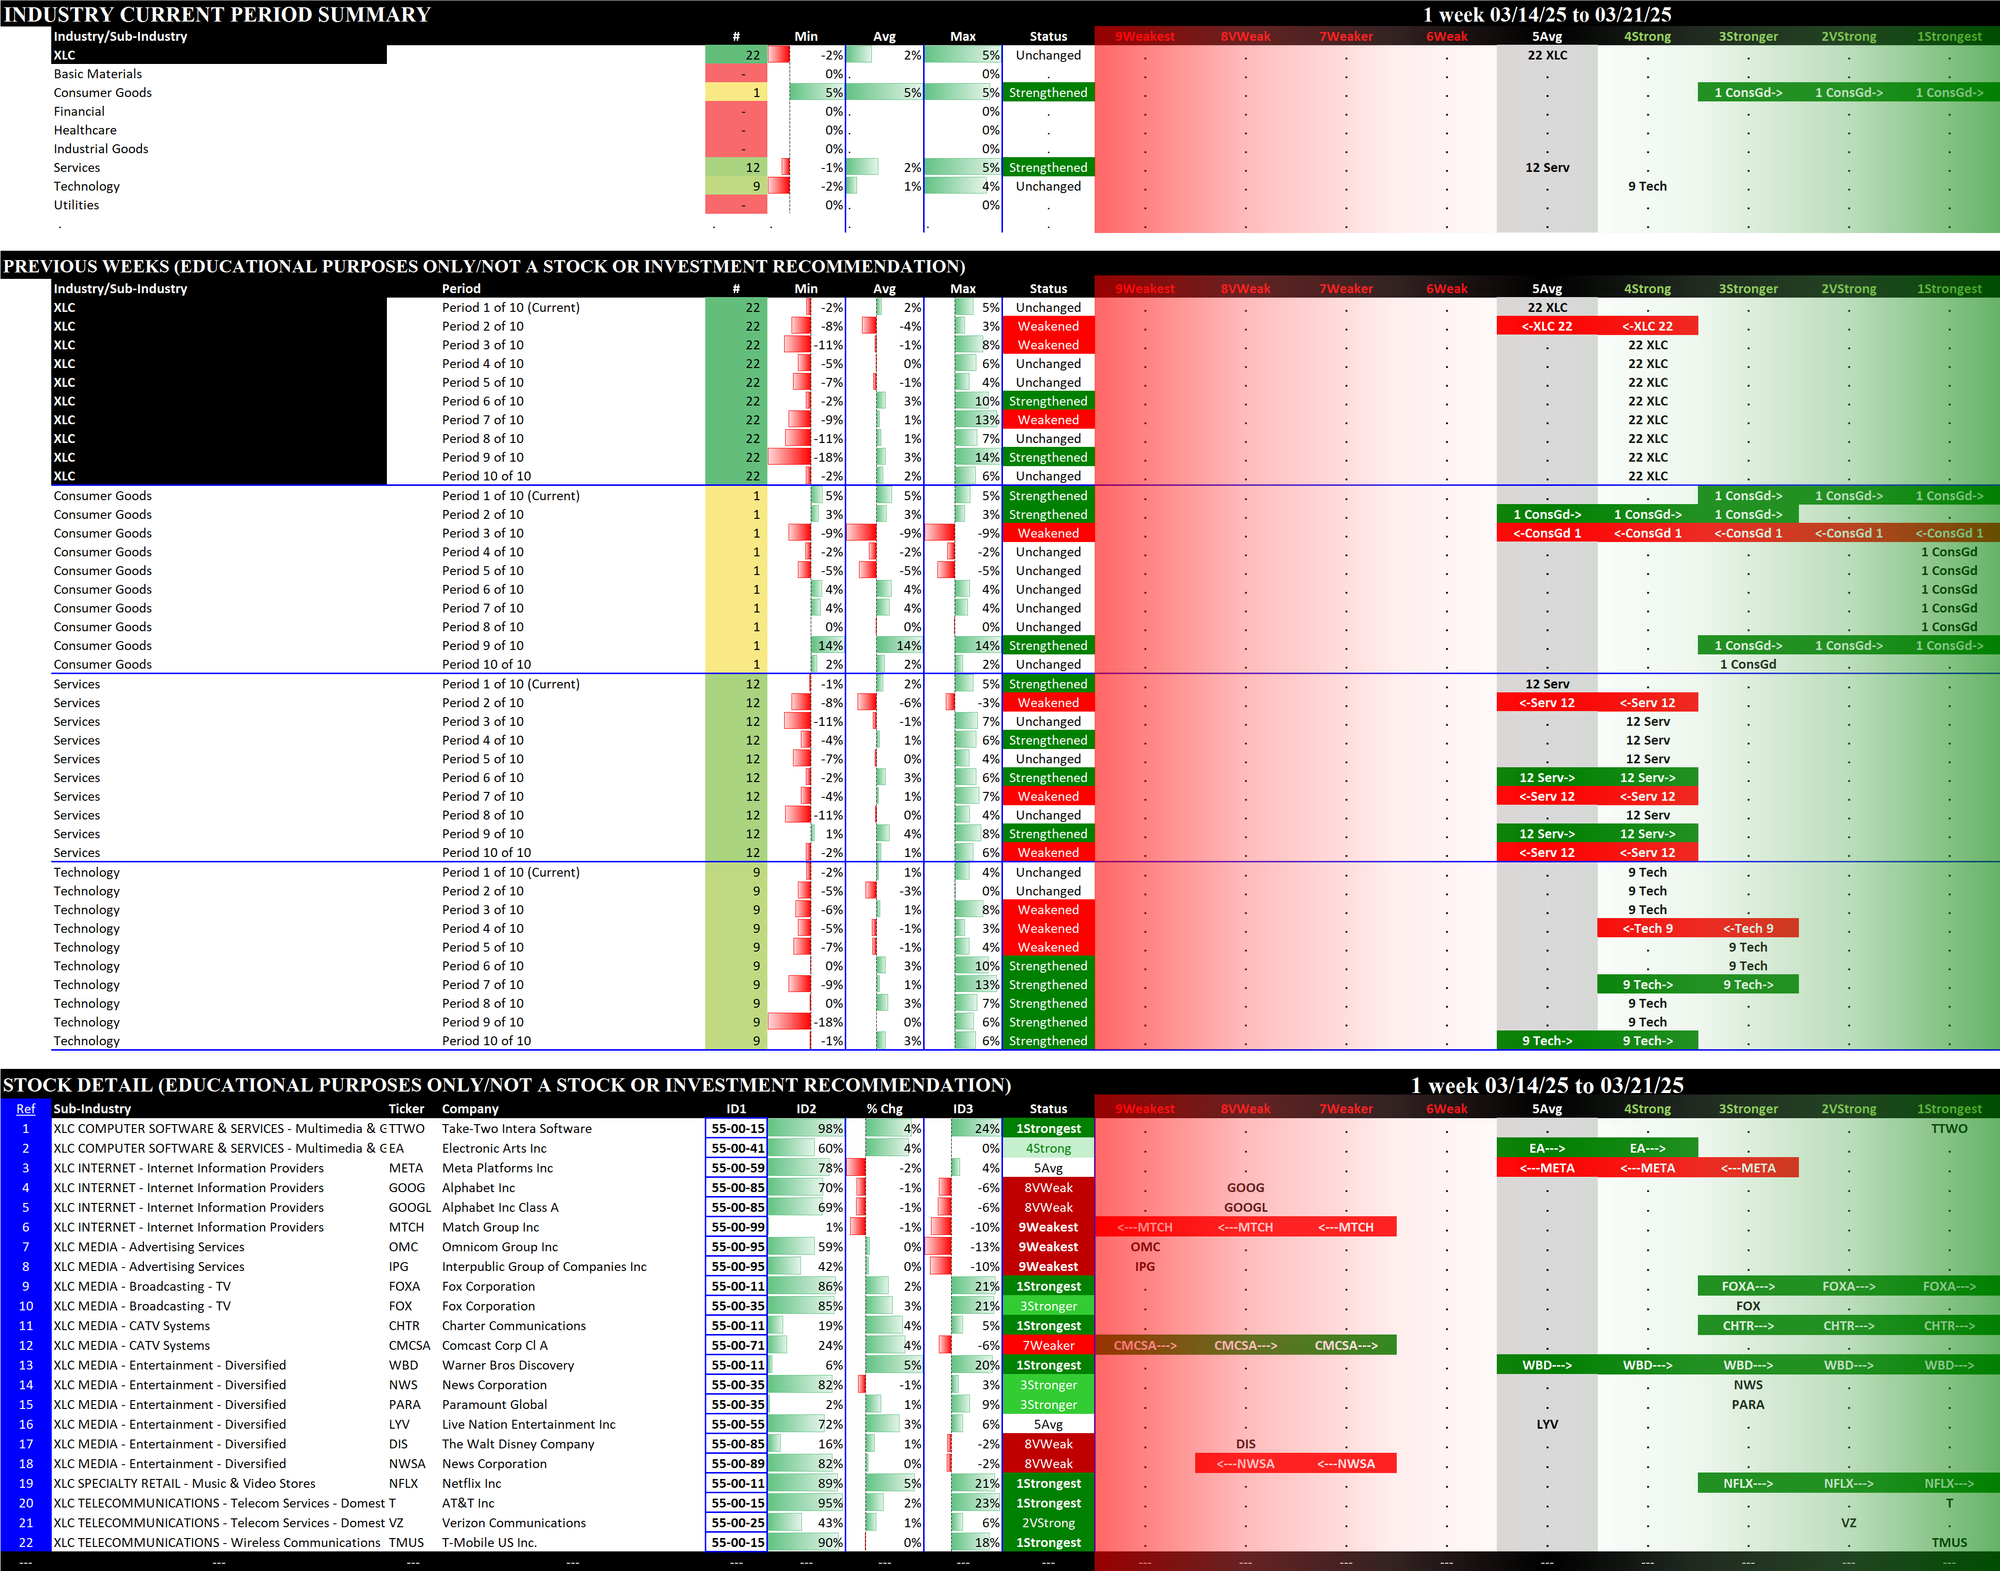Select the 9Weakest column header in top summary
Image resolution: width=2000 pixels, height=1571 pixels.
pyautogui.click(x=1144, y=36)
